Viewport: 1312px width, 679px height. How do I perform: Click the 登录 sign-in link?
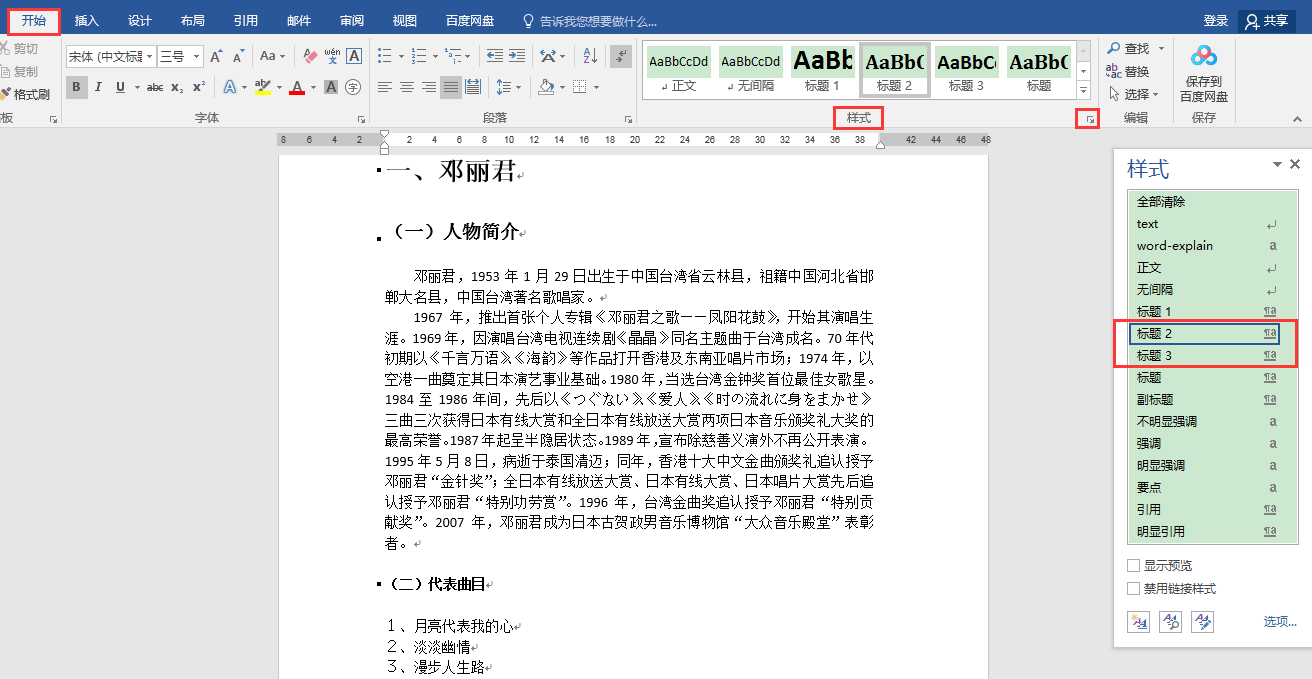1216,21
